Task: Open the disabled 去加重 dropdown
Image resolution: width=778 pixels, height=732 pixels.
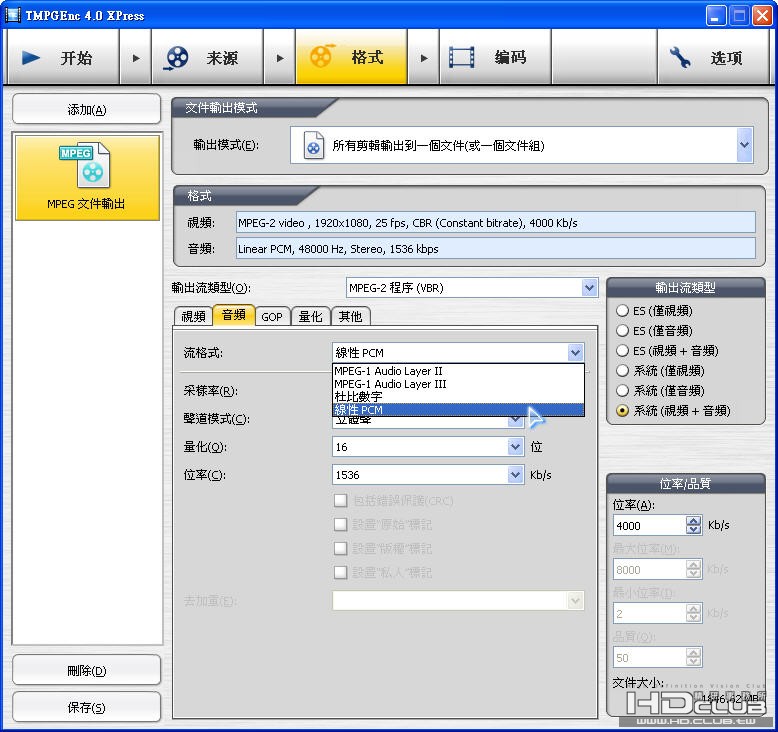Action: (x=575, y=601)
